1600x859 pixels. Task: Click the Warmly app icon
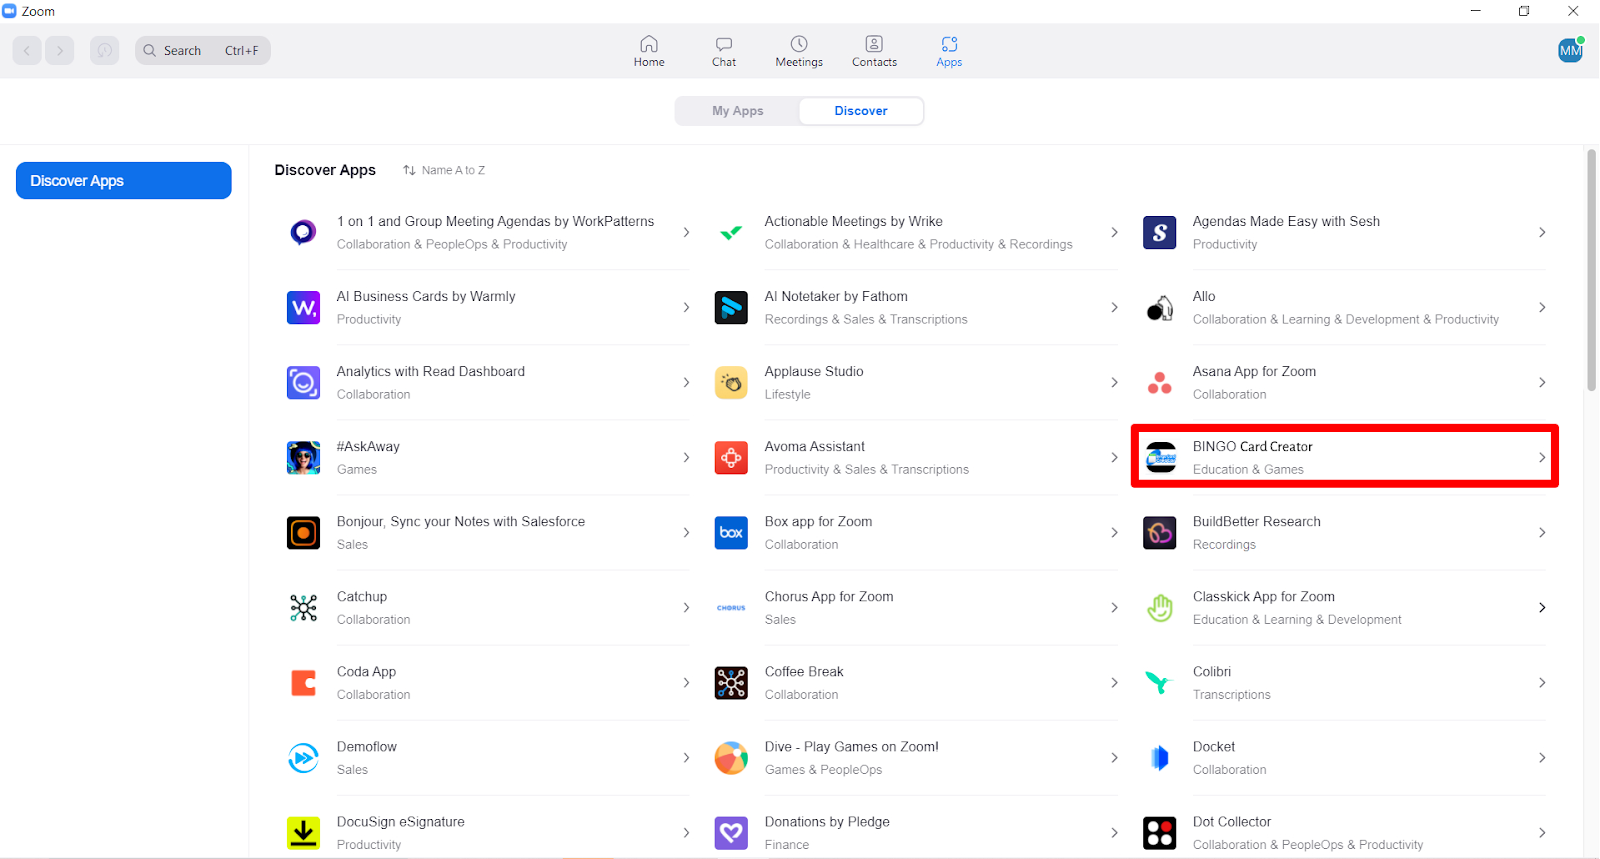(303, 308)
